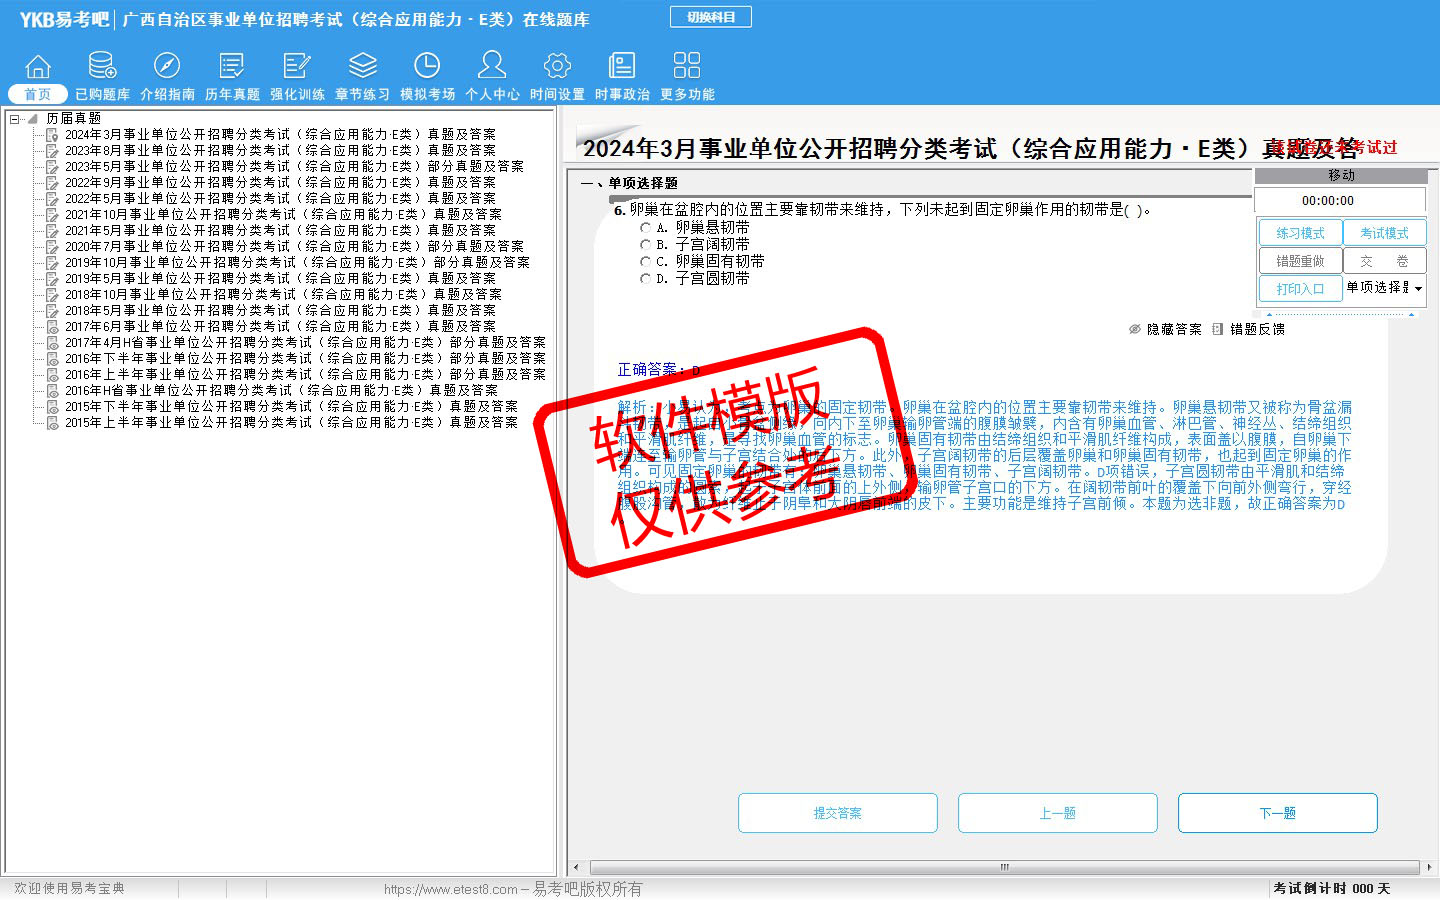Open the 历年真题 past papers icon
This screenshot has width=1440, height=900.
232,67
